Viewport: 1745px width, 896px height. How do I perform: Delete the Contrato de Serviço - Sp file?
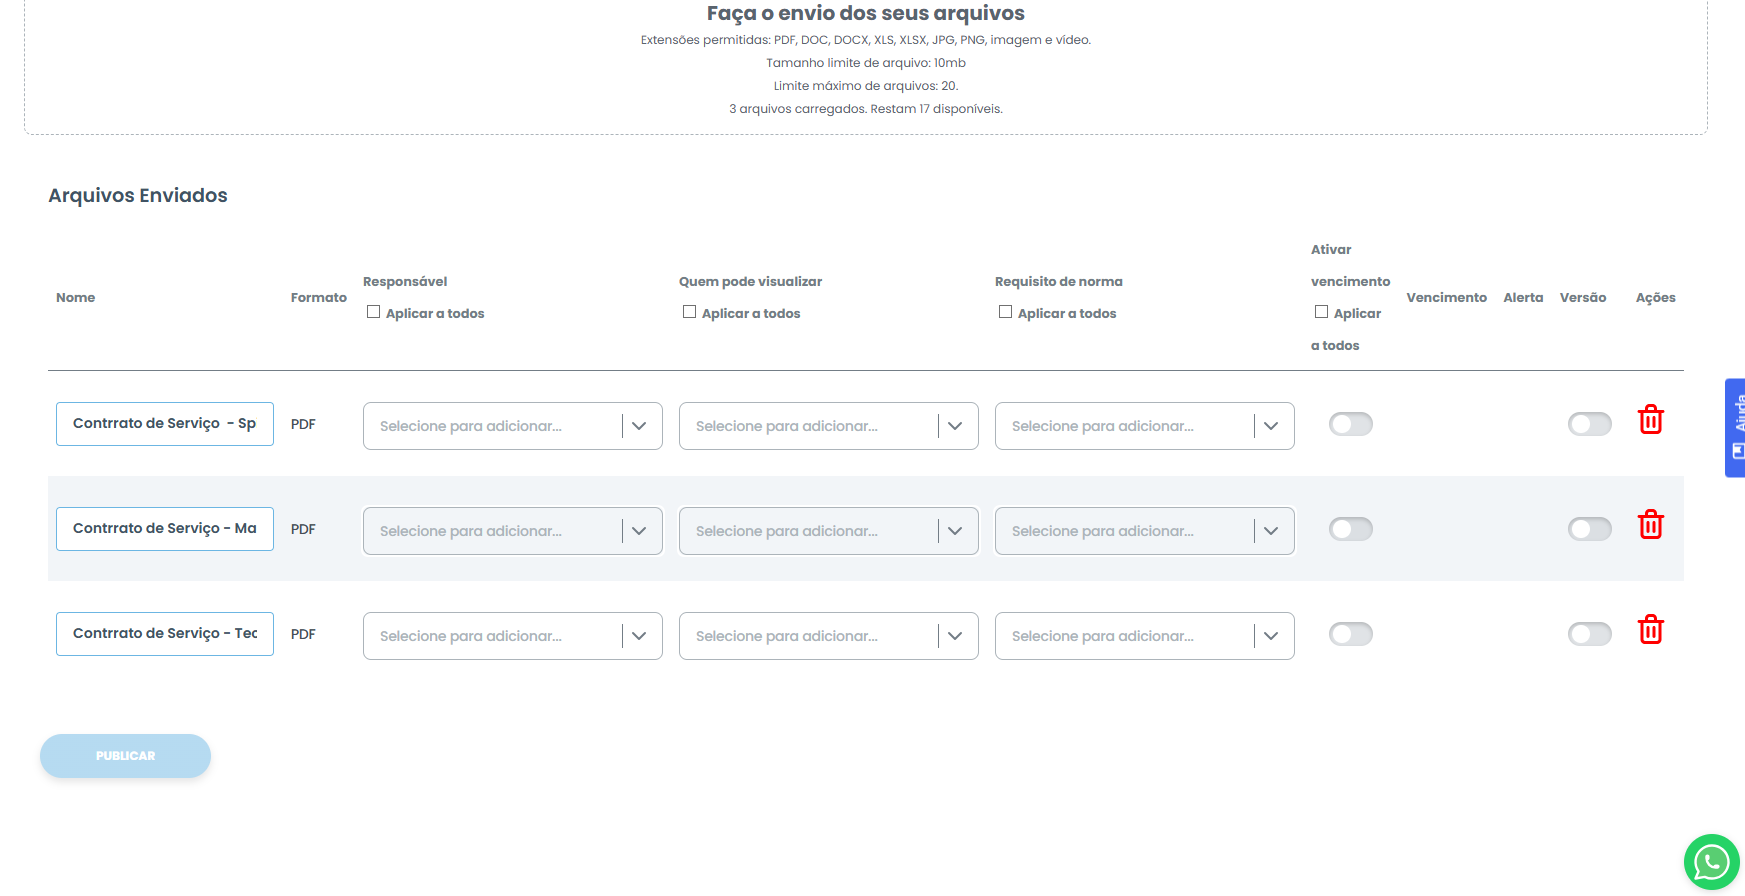pos(1650,420)
